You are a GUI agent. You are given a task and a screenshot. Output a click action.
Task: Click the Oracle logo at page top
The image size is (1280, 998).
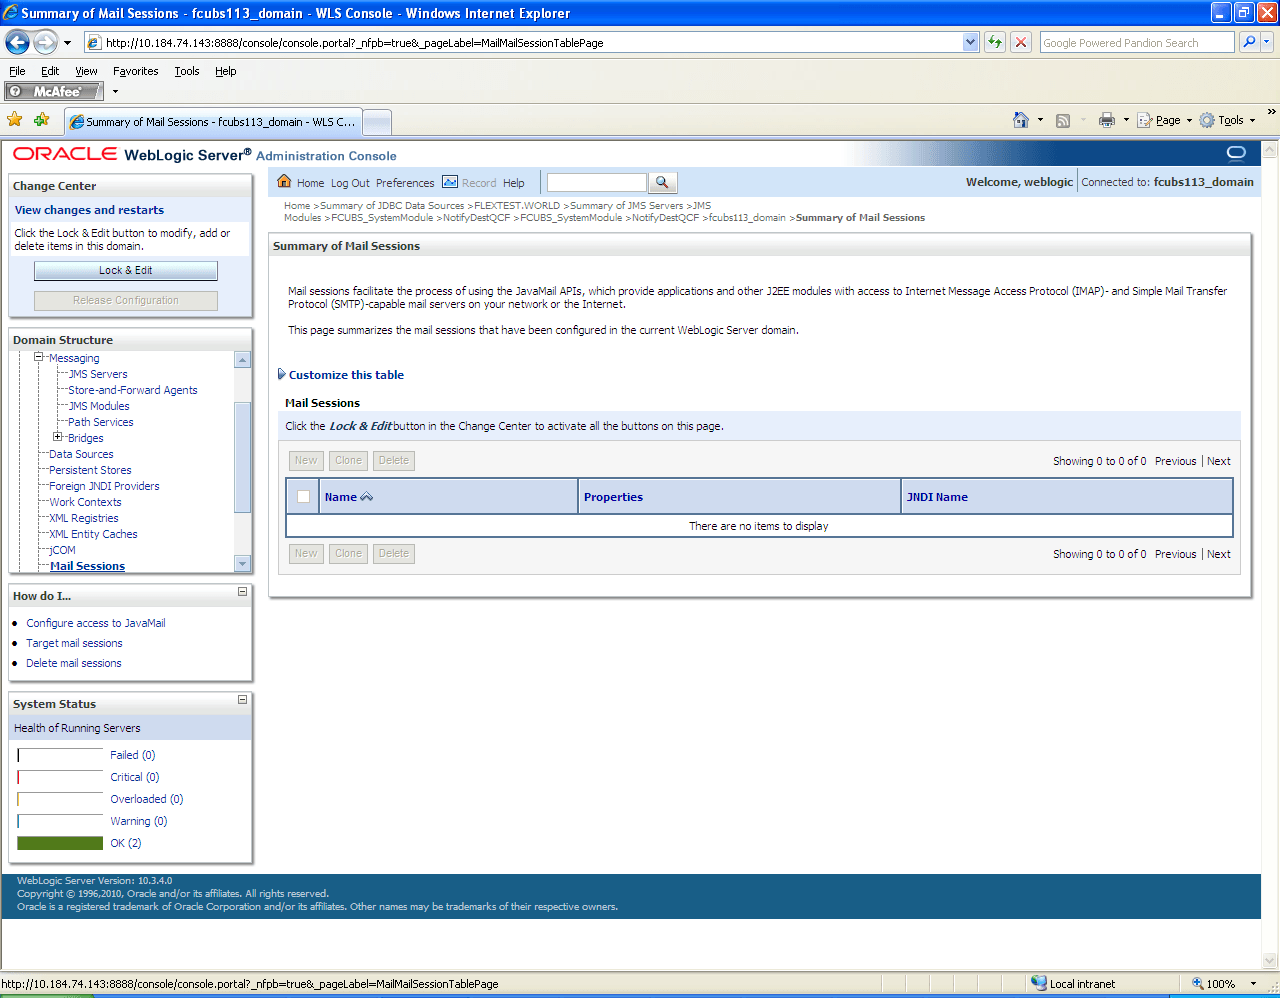65,154
